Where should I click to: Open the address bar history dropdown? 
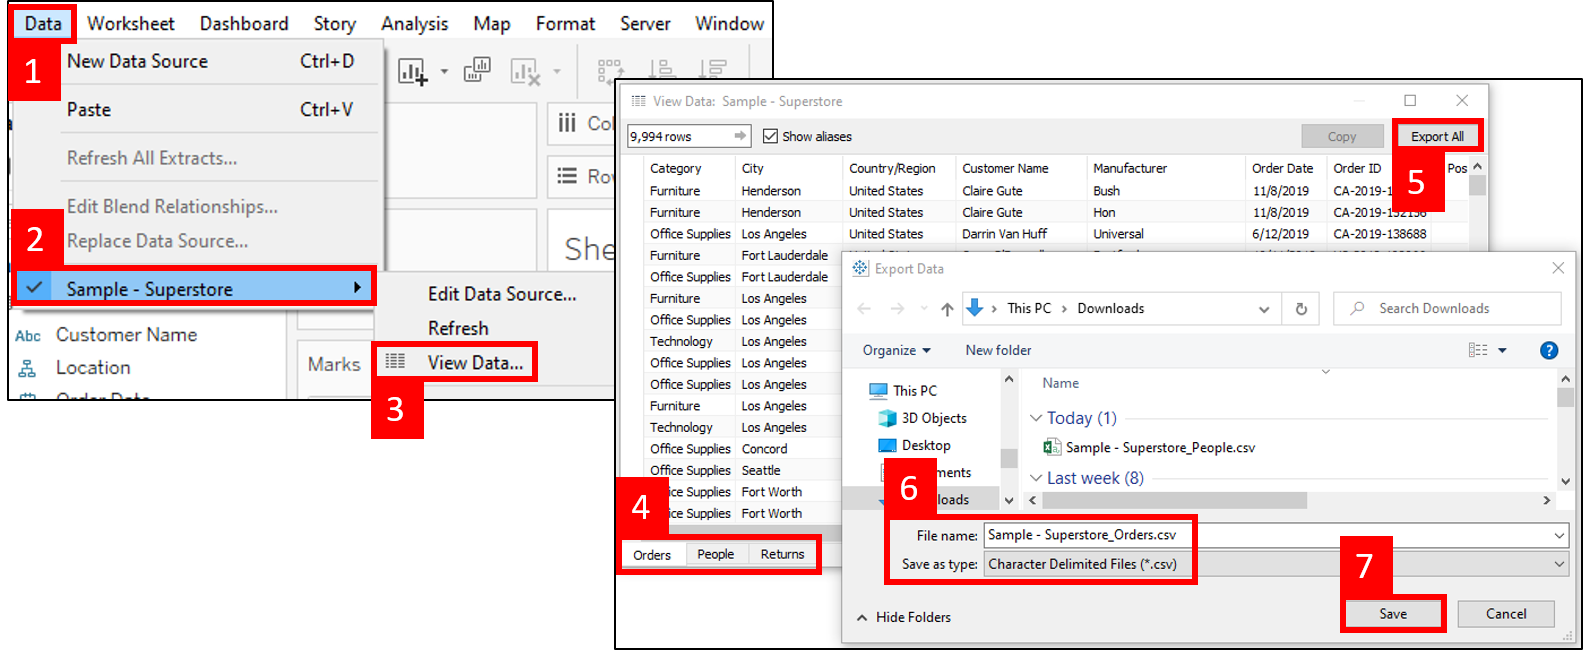click(x=1264, y=309)
